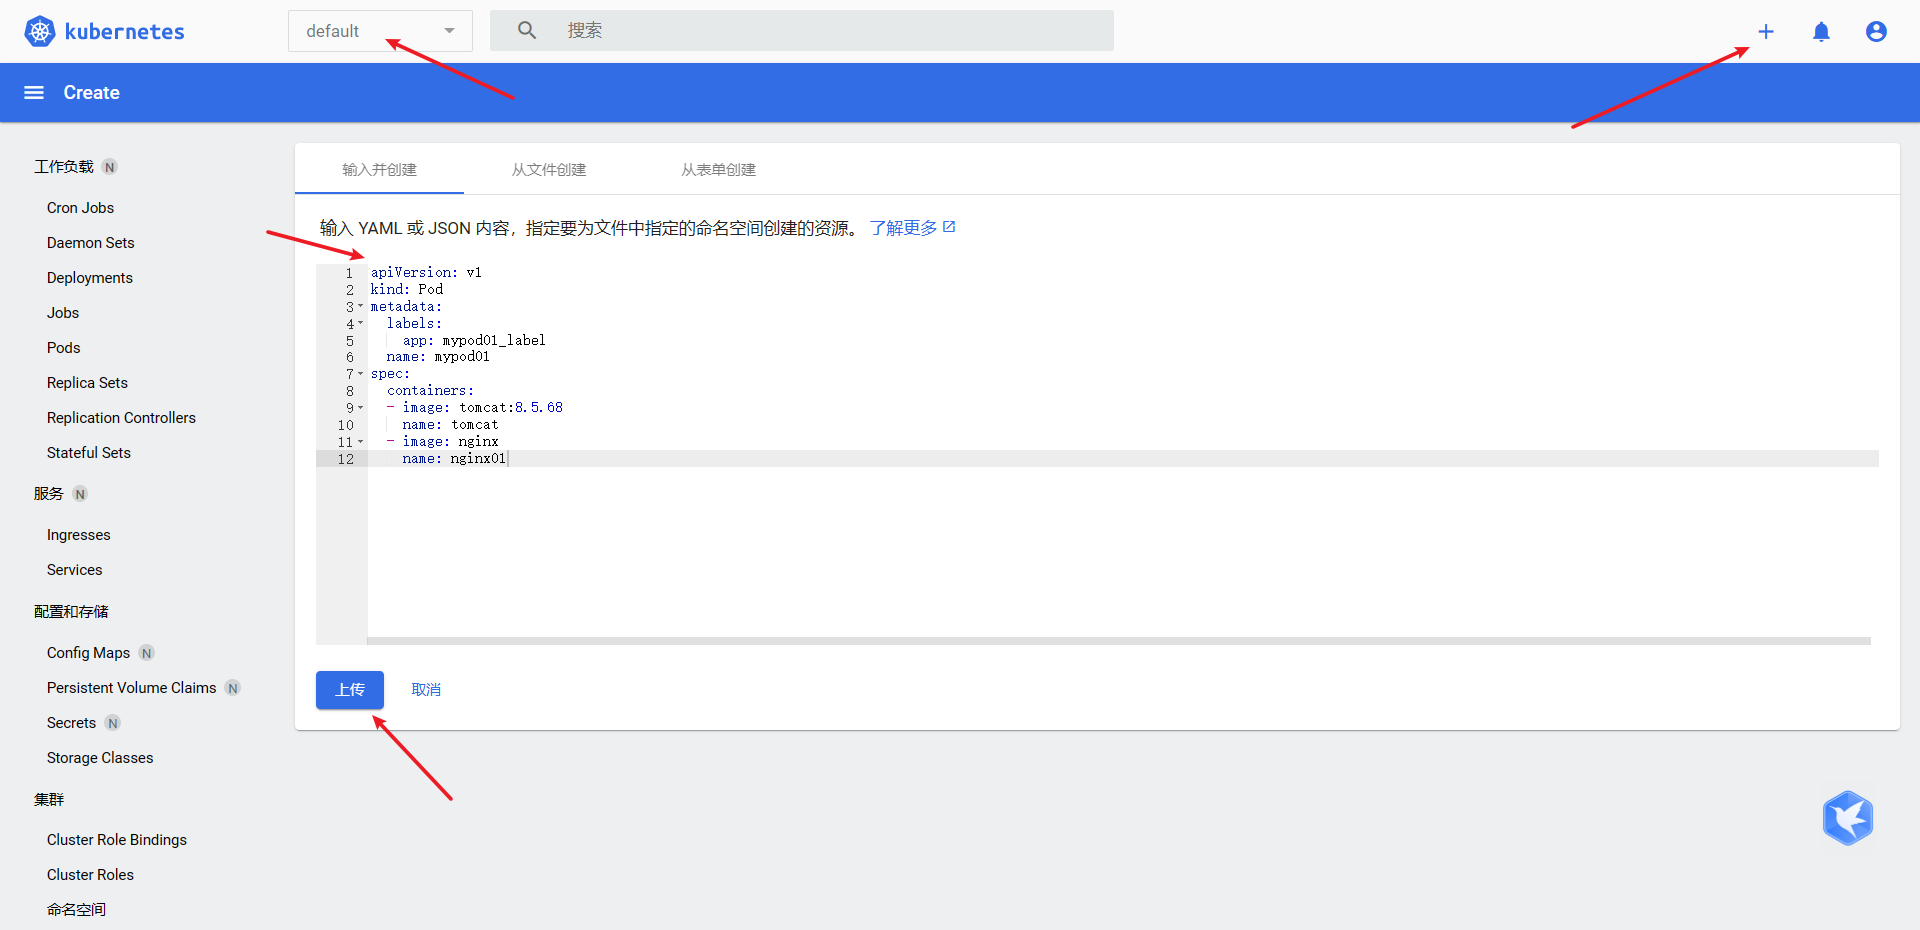Open the notifications bell
The image size is (1920, 930).
1821,31
